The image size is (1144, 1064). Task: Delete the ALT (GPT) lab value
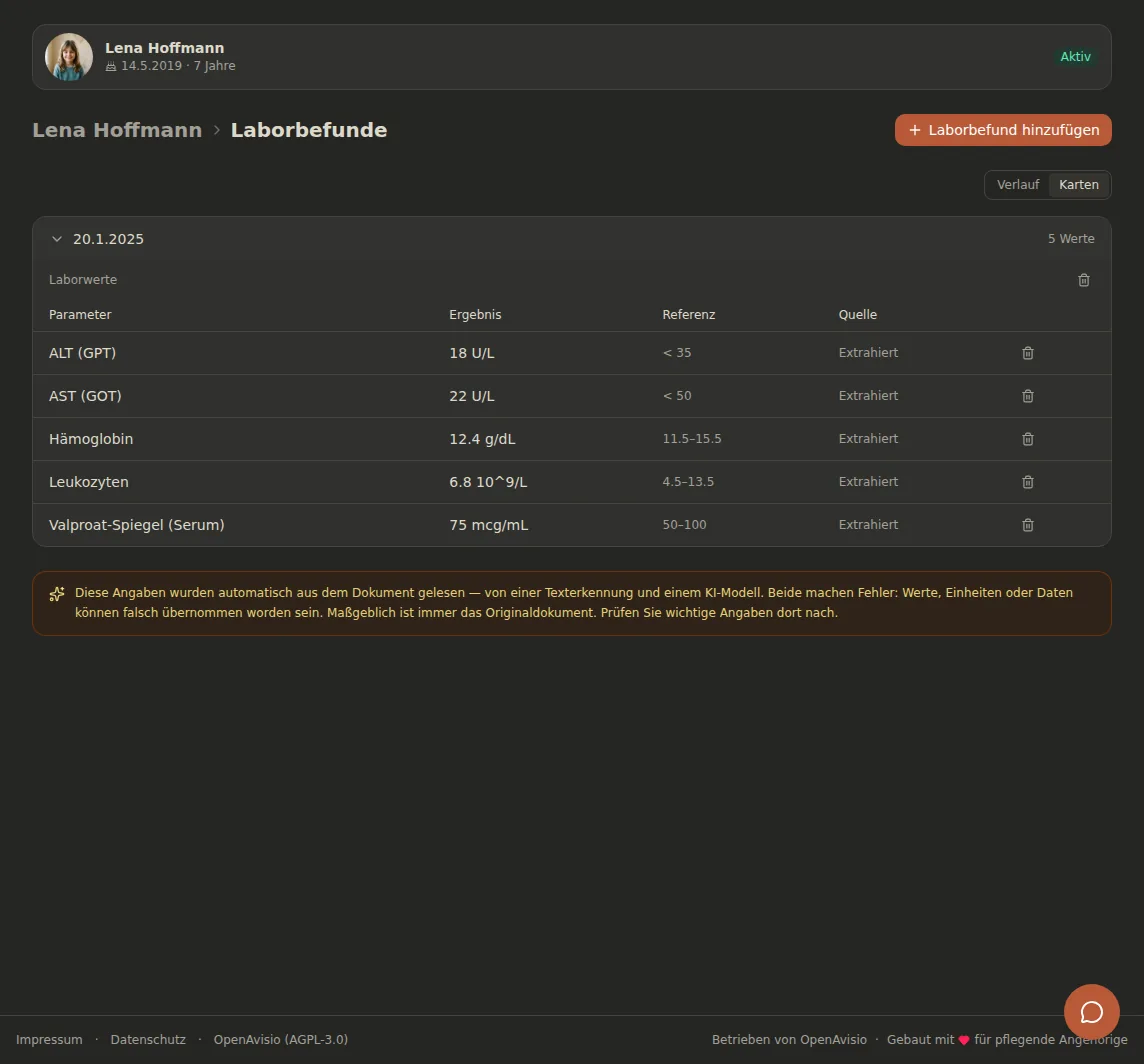[1027, 353]
